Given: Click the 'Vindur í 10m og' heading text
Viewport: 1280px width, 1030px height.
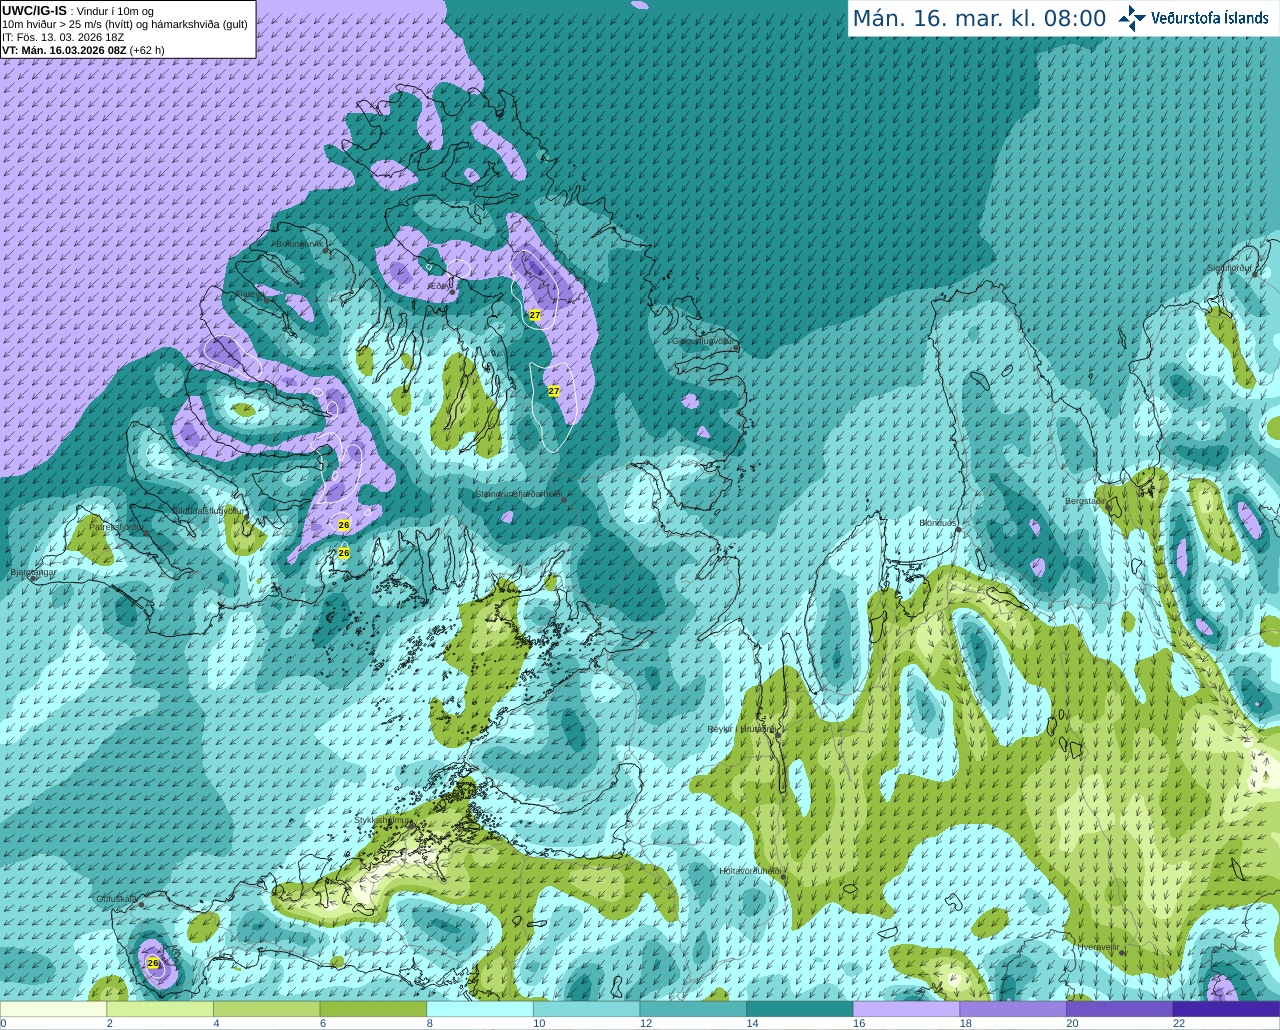Looking at the screenshot, I should pos(115,11).
